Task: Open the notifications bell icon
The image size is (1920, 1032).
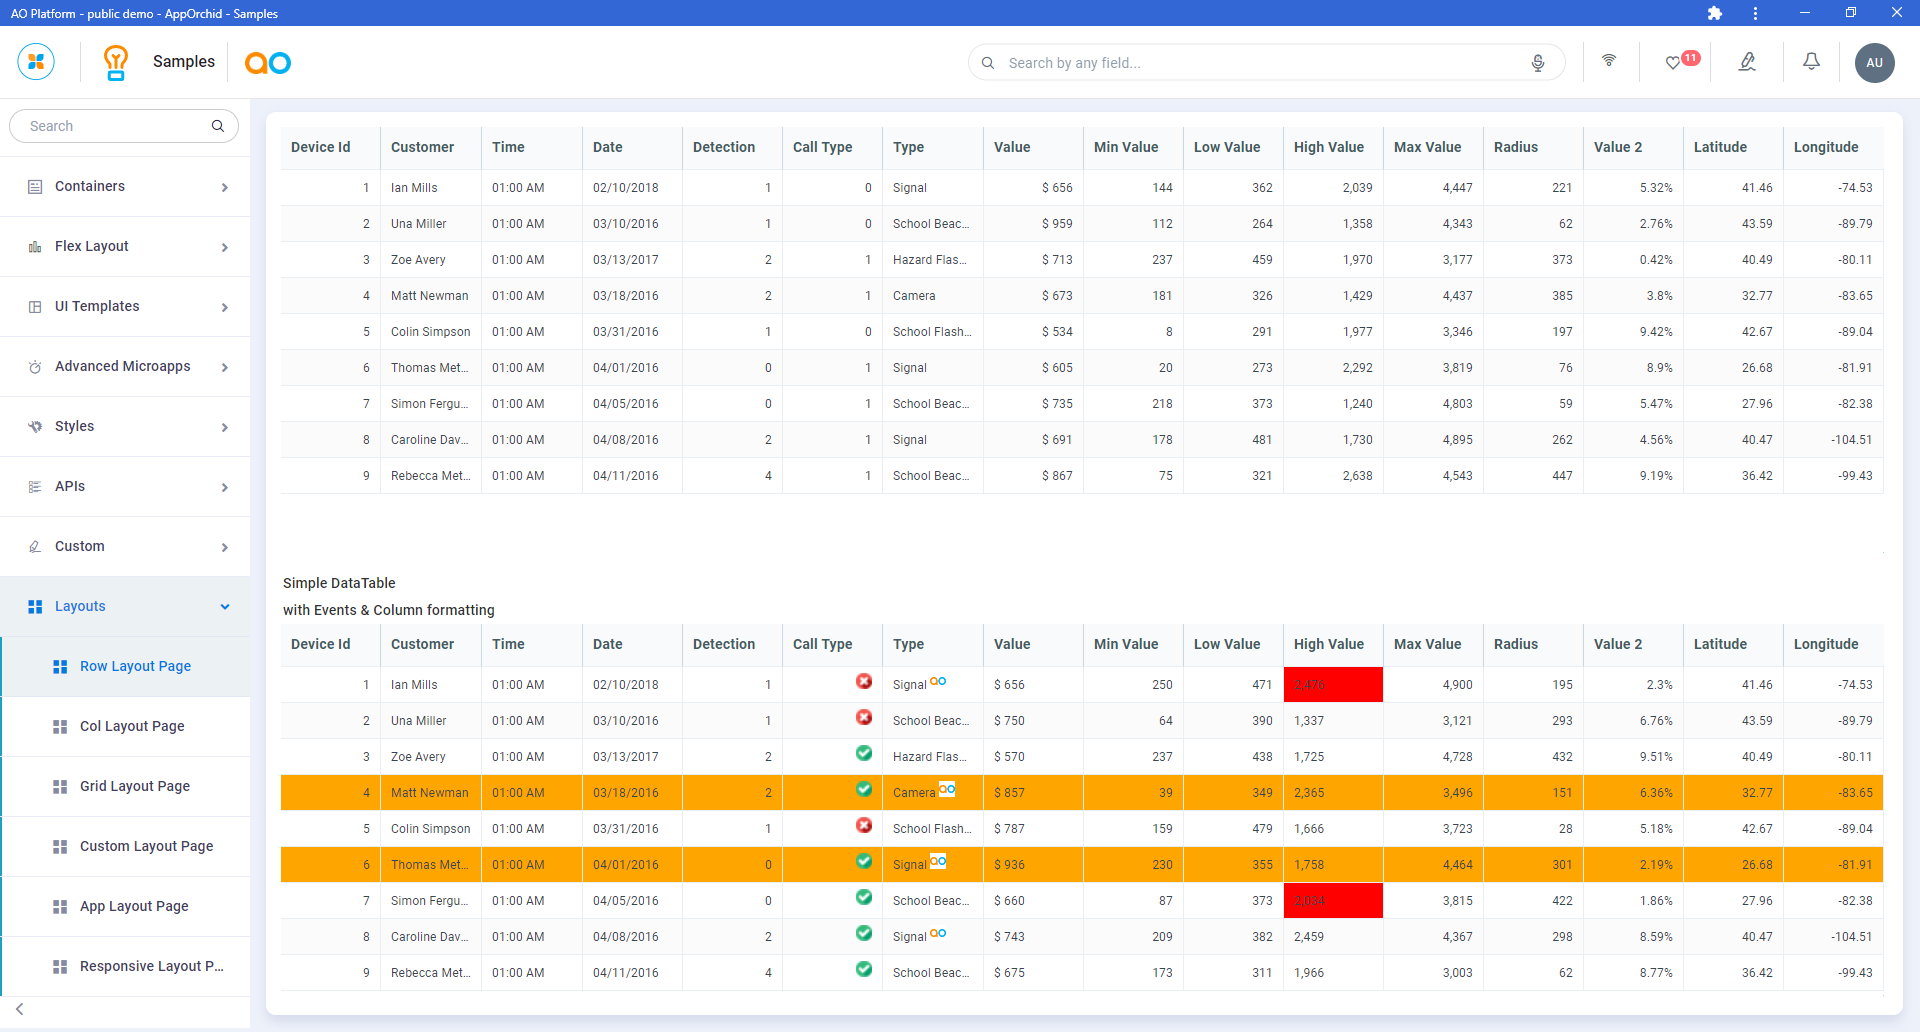Action: coord(1811,62)
